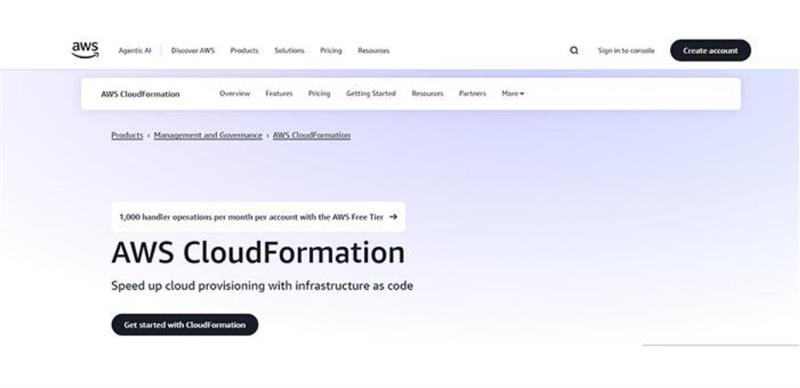This screenshot has width=800, height=388.
Task: Click the Speed up cloud provisioning tagline
Action: click(x=262, y=286)
